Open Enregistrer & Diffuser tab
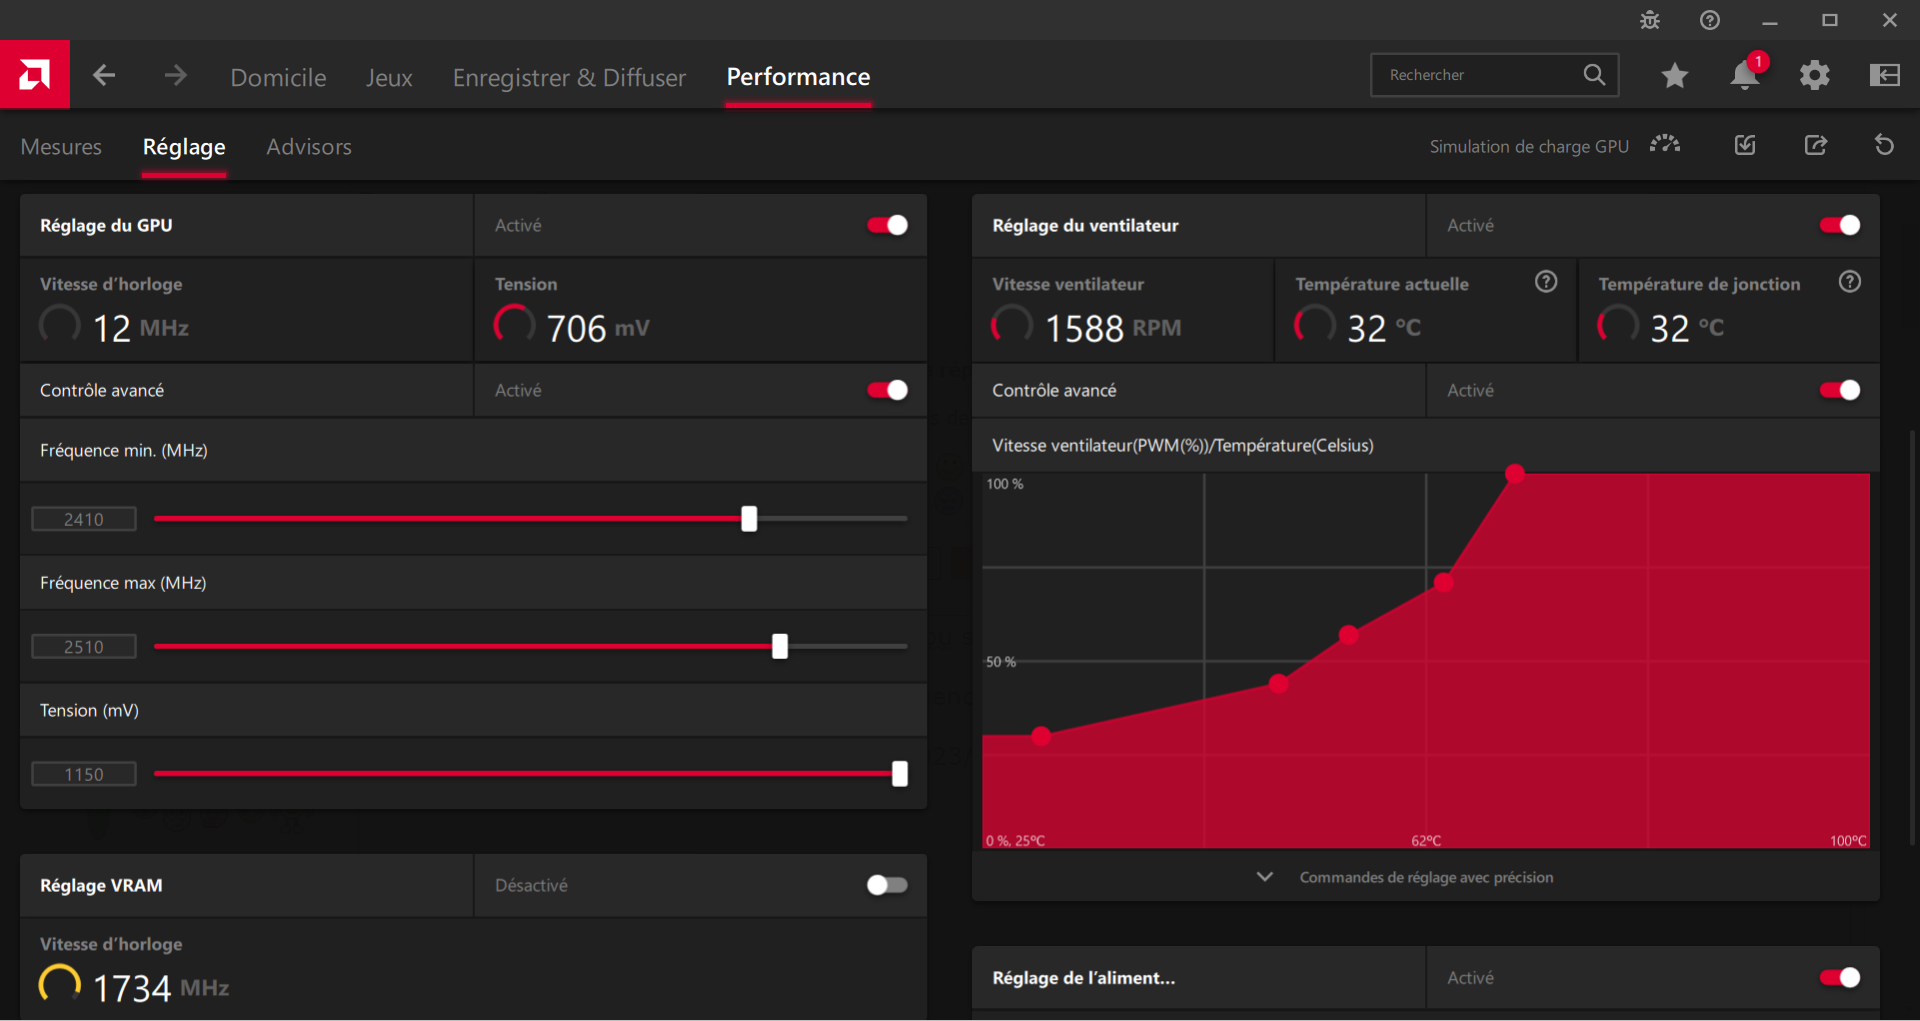The image size is (1920, 1021). click(x=569, y=77)
